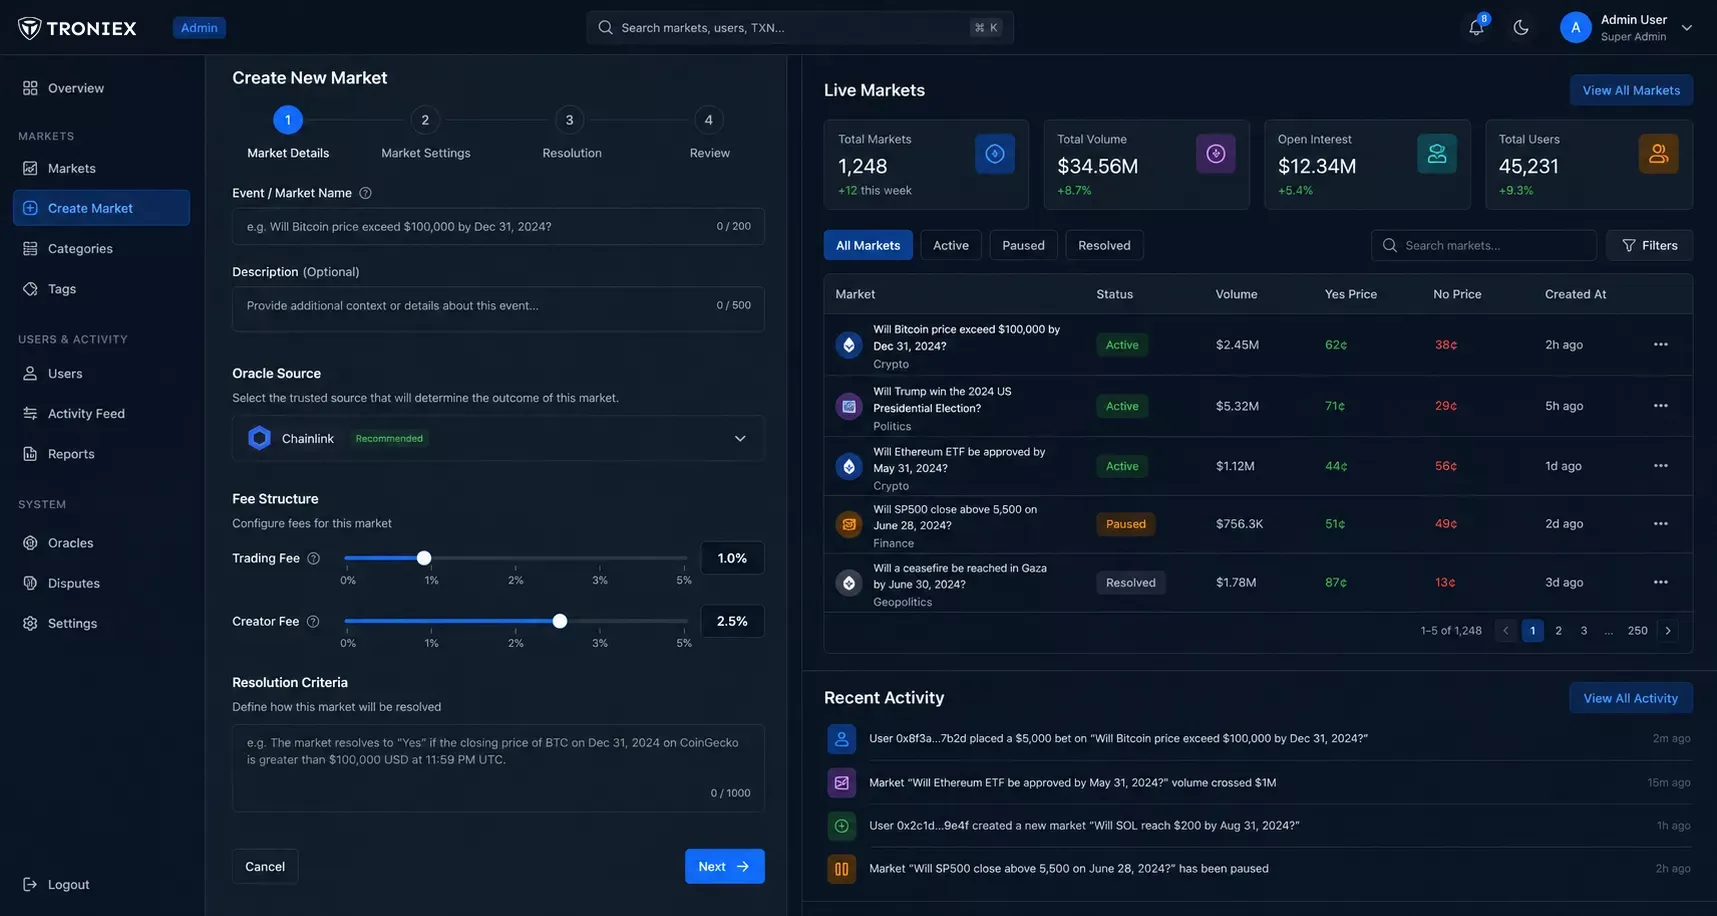Open the notifications bell
This screenshot has width=1717, height=916.
pos(1476,27)
